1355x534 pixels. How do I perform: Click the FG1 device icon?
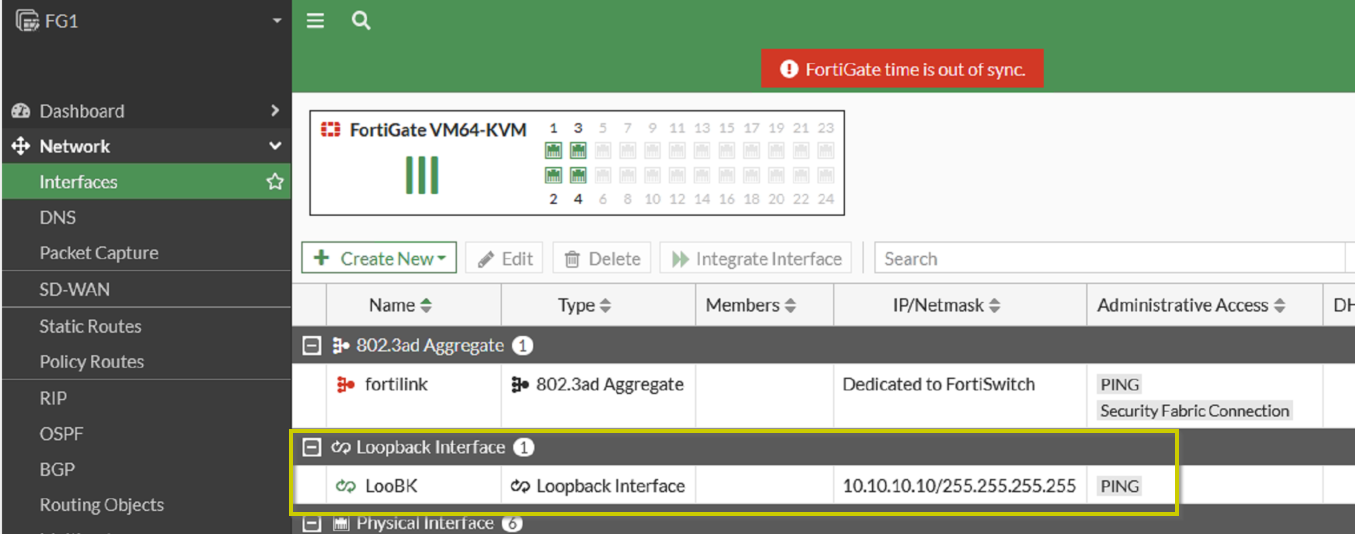pos(27,20)
